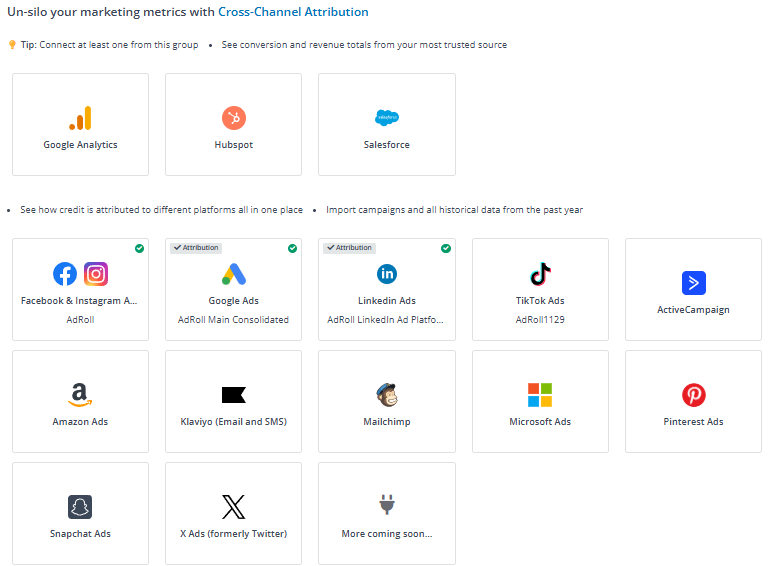This screenshot has height=566, width=773.
Task: Open the Cross-Channel Attribution link
Action: pos(293,12)
